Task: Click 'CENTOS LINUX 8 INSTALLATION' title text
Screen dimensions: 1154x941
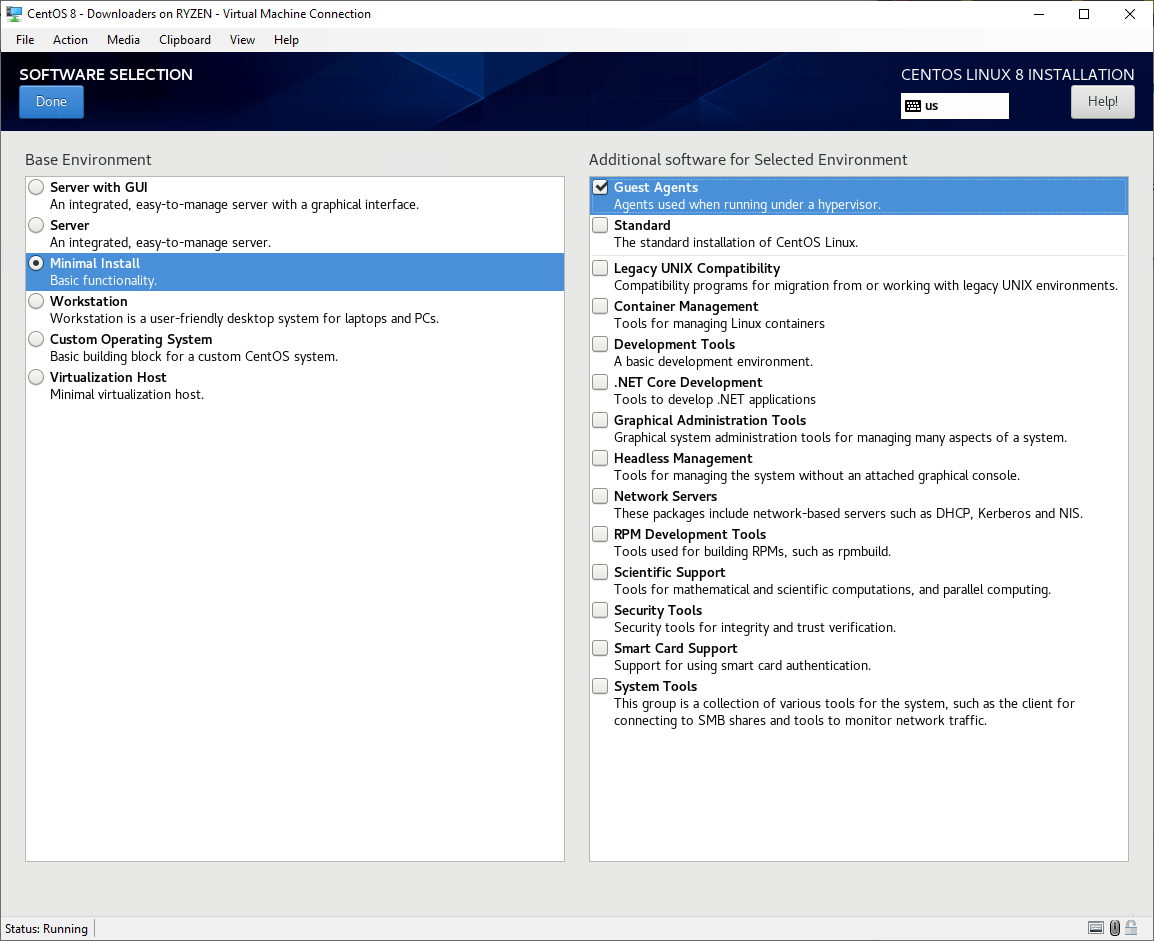Action: [1017, 74]
